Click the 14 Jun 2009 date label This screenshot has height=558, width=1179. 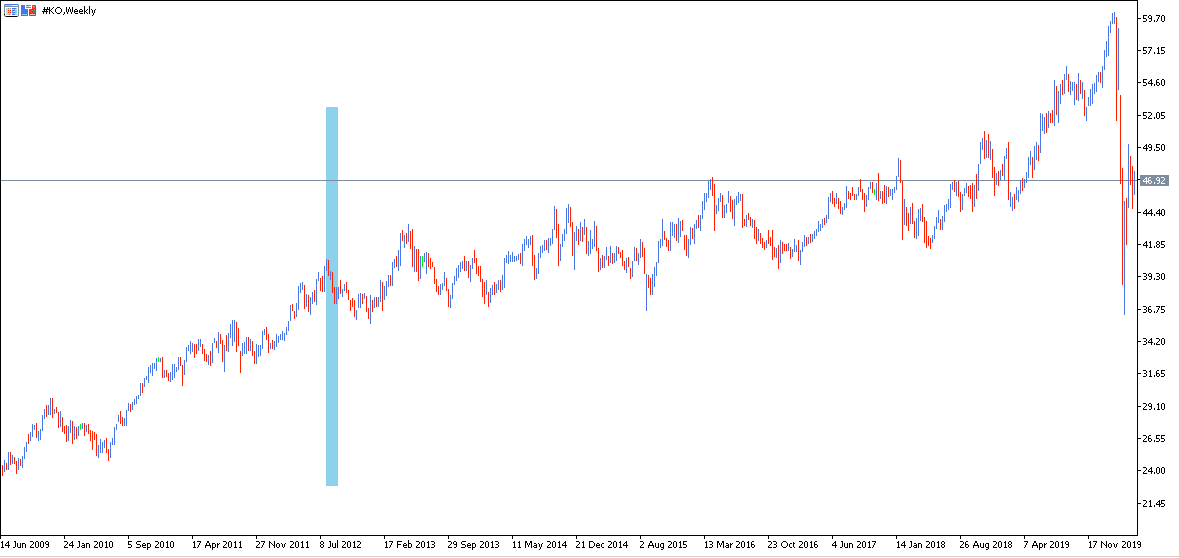[x=26, y=543]
